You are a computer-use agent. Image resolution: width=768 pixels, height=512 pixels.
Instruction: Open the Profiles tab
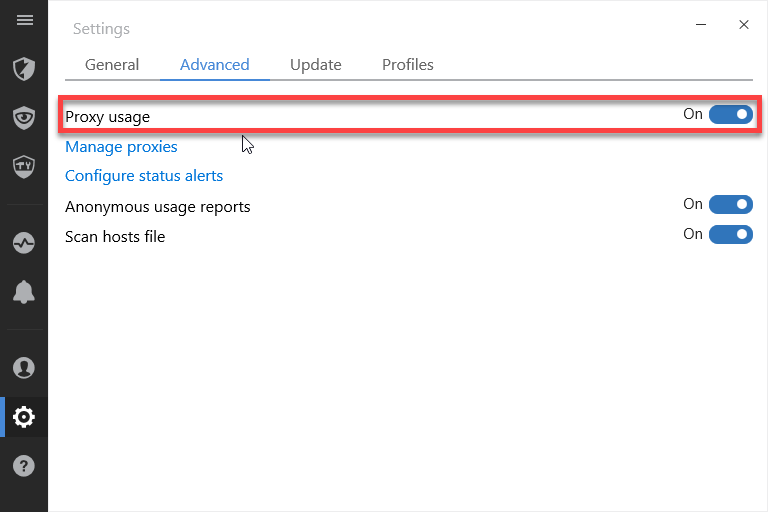point(408,65)
